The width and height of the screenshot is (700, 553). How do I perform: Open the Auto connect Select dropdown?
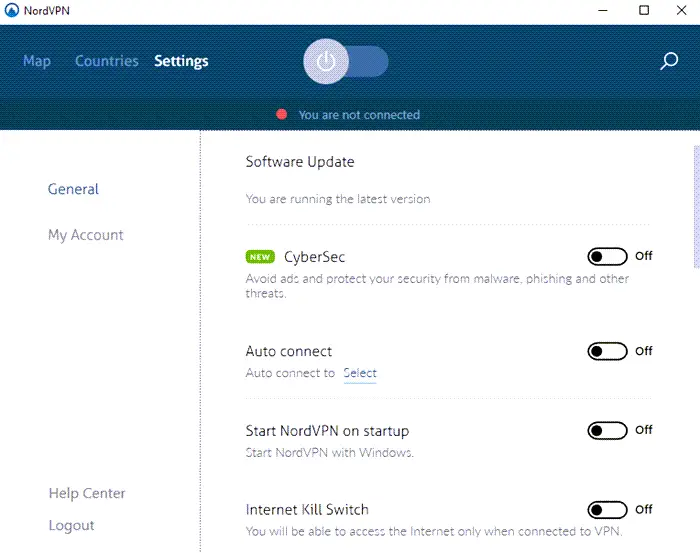(x=360, y=373)
